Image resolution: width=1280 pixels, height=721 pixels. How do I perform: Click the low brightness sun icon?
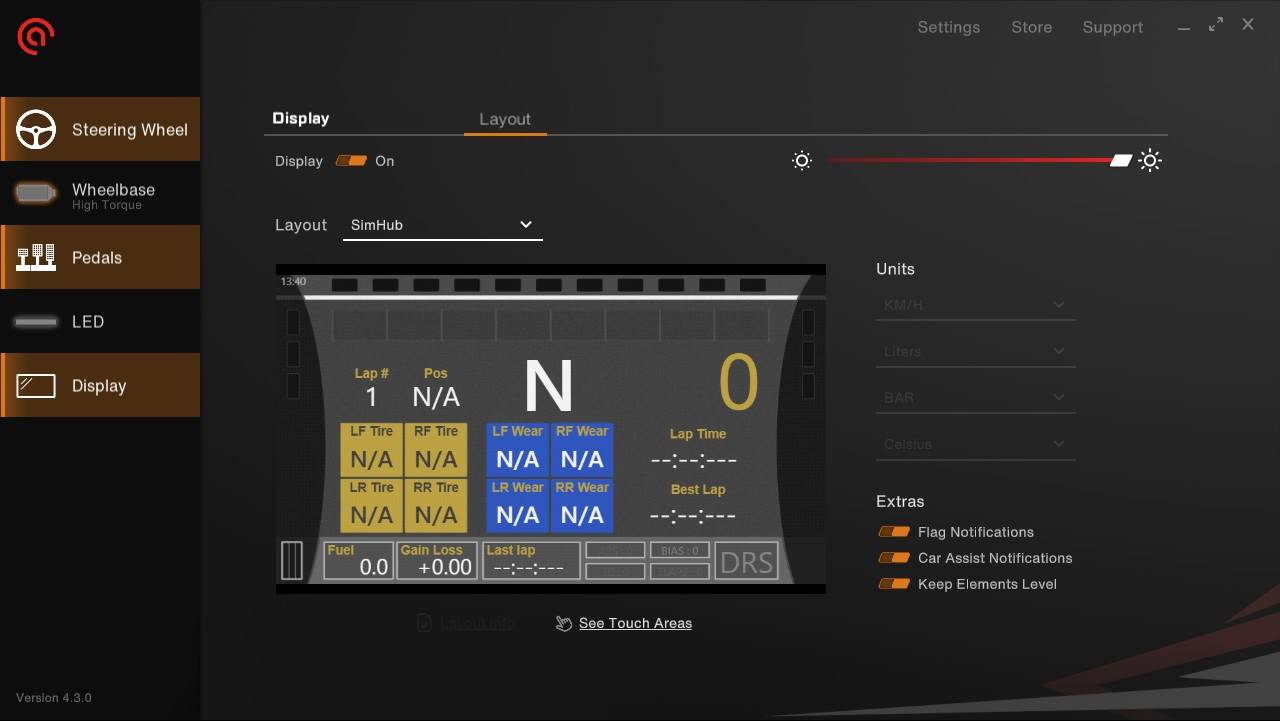802,161
